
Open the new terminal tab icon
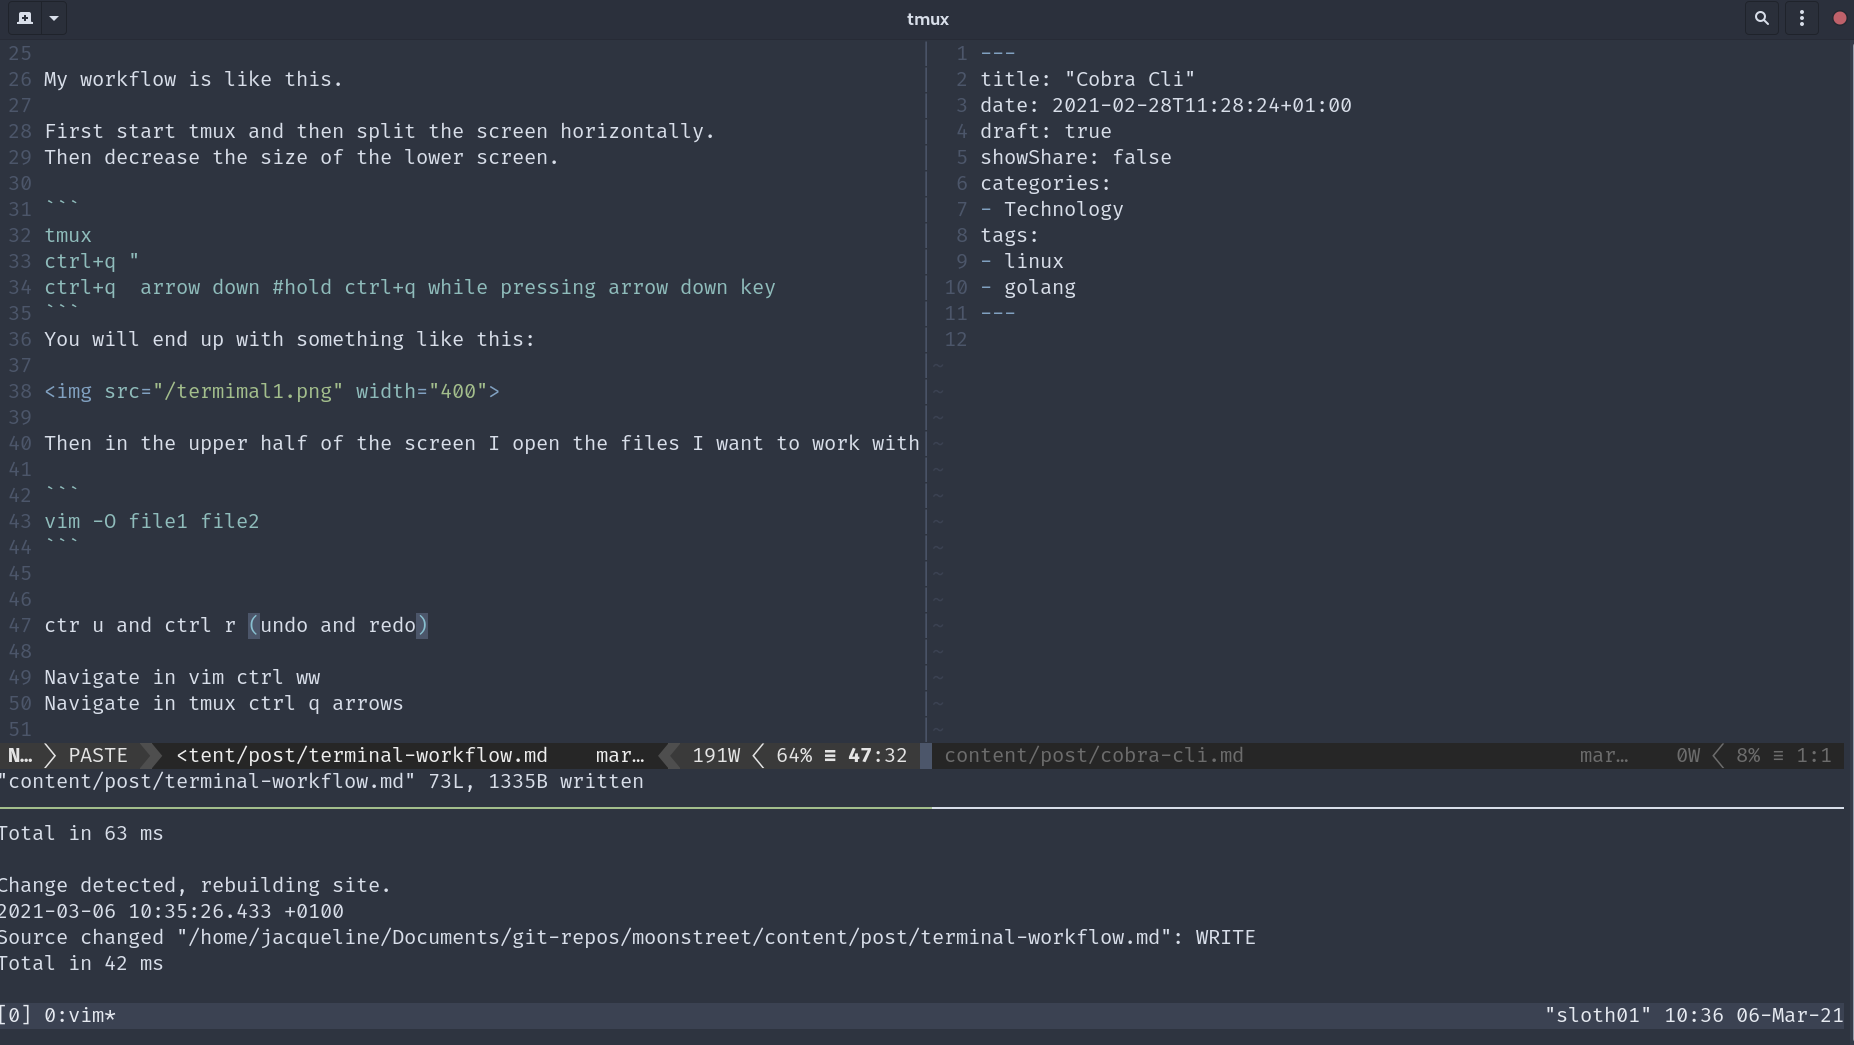[x=25, y=18]
